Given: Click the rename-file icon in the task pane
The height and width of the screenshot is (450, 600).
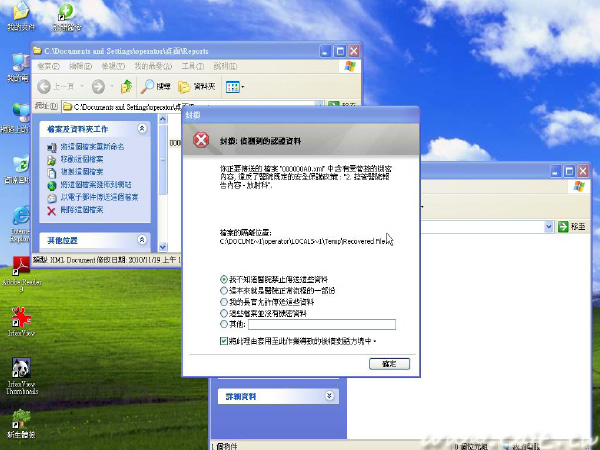Looking at the screenshot, I should point(51,147).
